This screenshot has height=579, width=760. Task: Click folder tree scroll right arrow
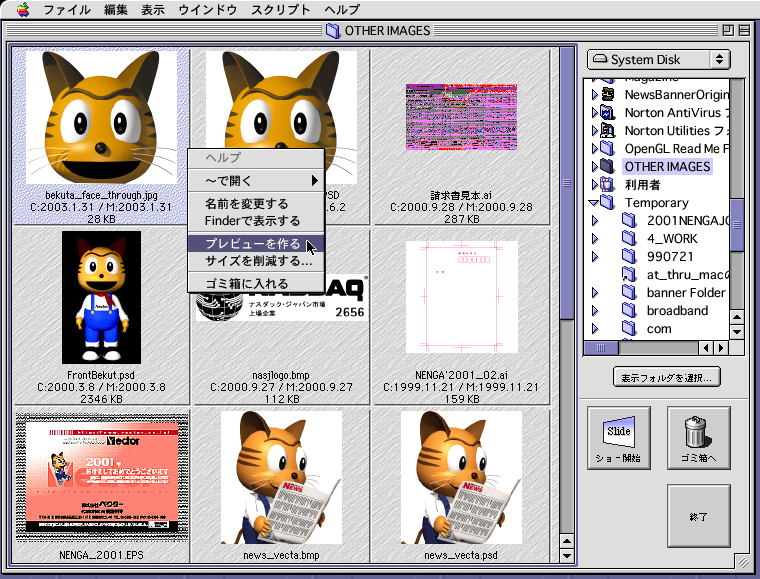pyautogui.click(x=721, y=347)
